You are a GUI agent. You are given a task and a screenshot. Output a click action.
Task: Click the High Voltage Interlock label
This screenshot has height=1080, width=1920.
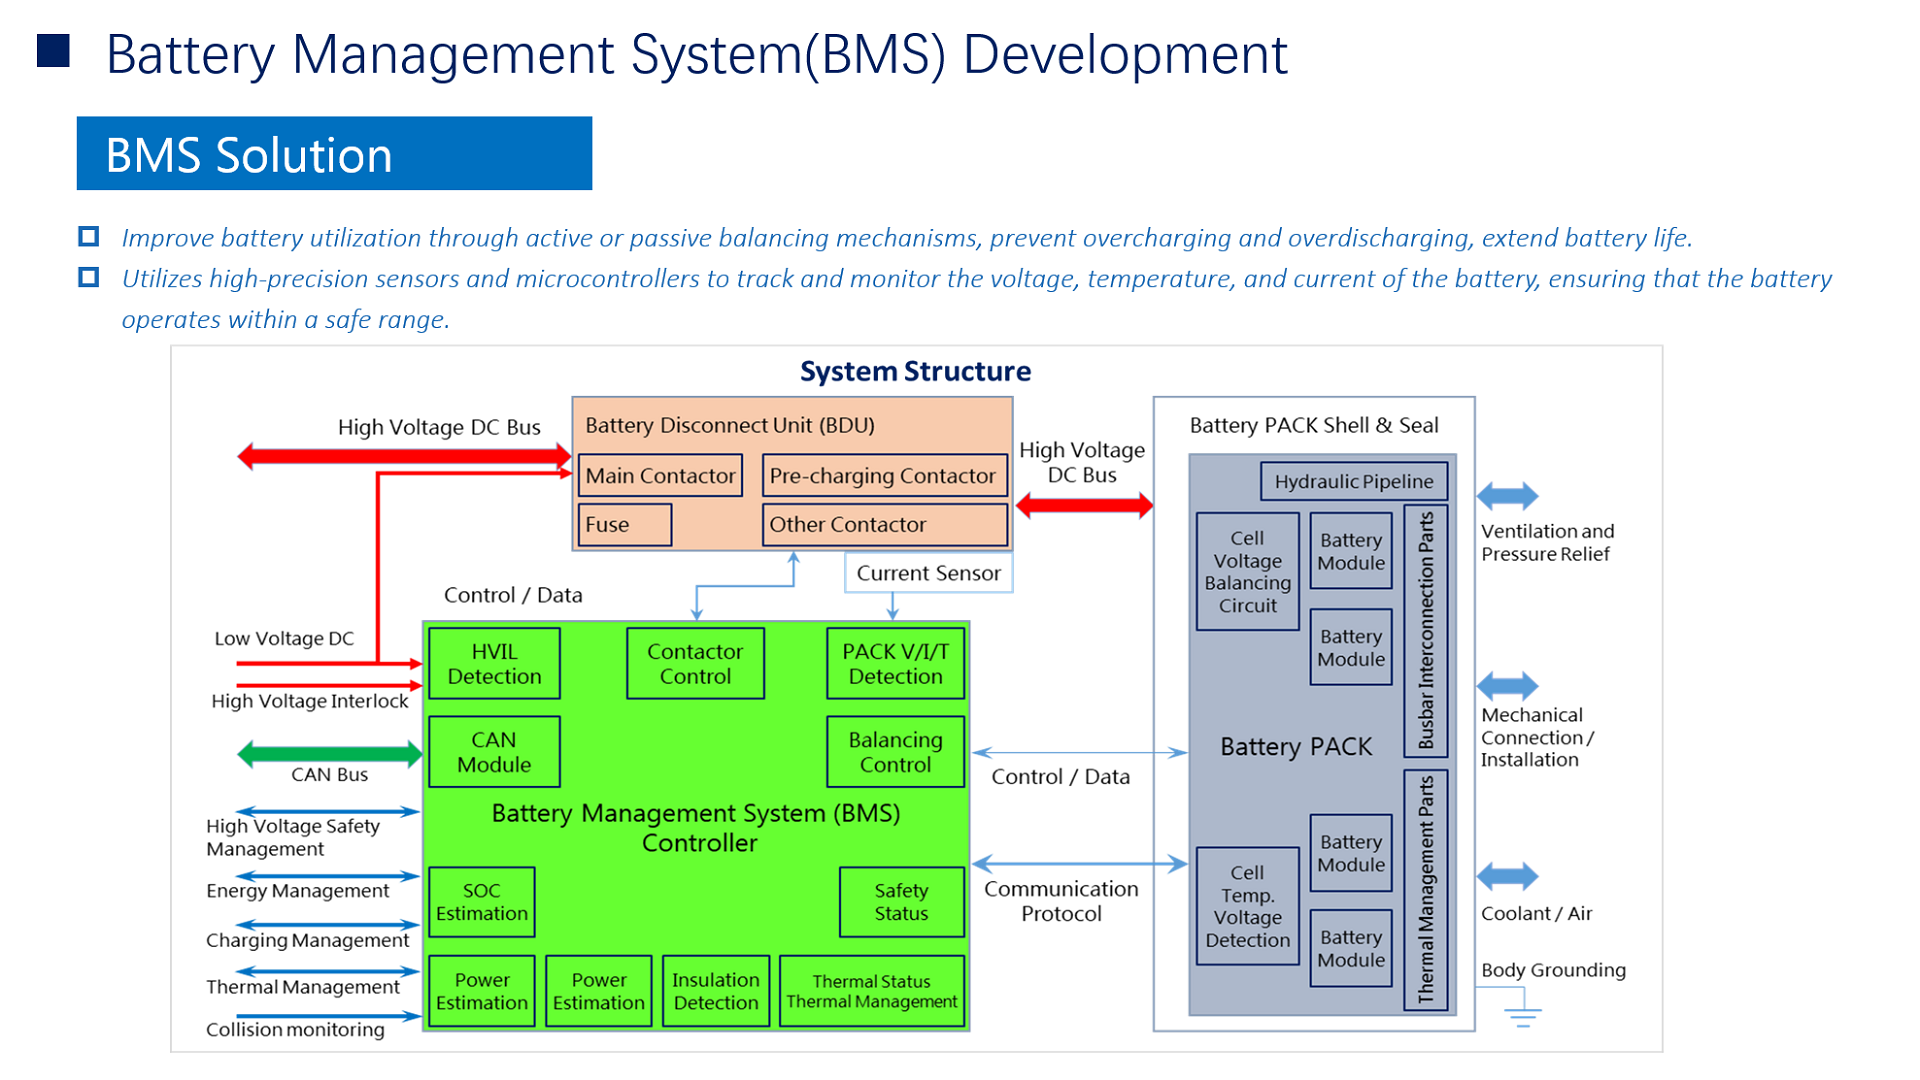310,701
